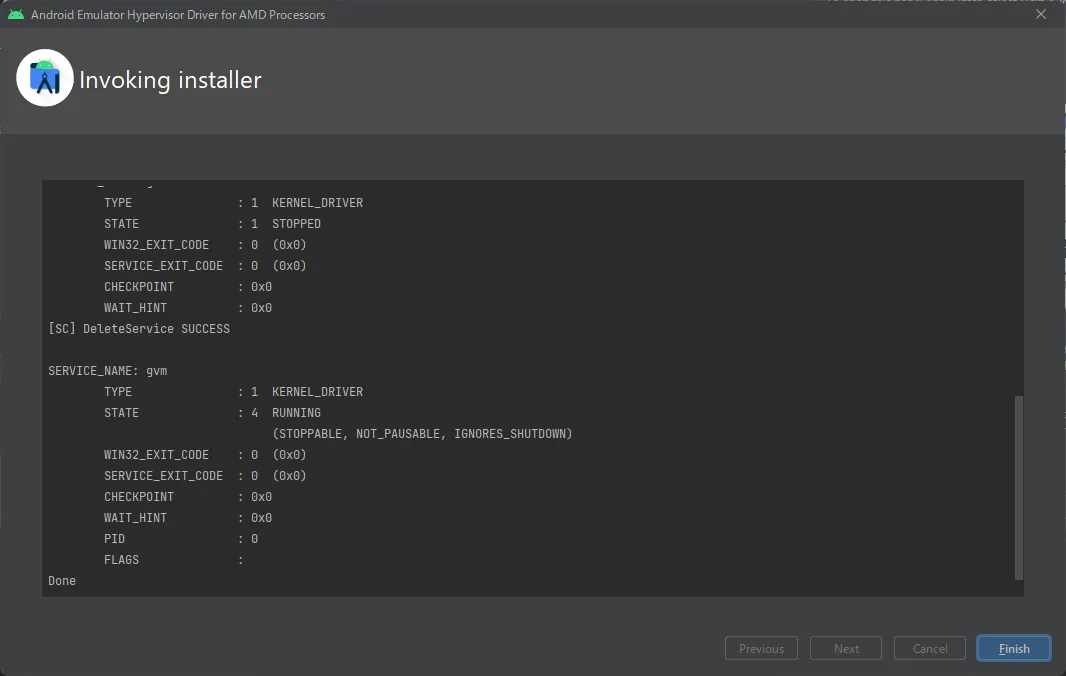Close the hypervisor driver installer window
This screenshot has width=1066, height=676.
tap(1041, 15)
